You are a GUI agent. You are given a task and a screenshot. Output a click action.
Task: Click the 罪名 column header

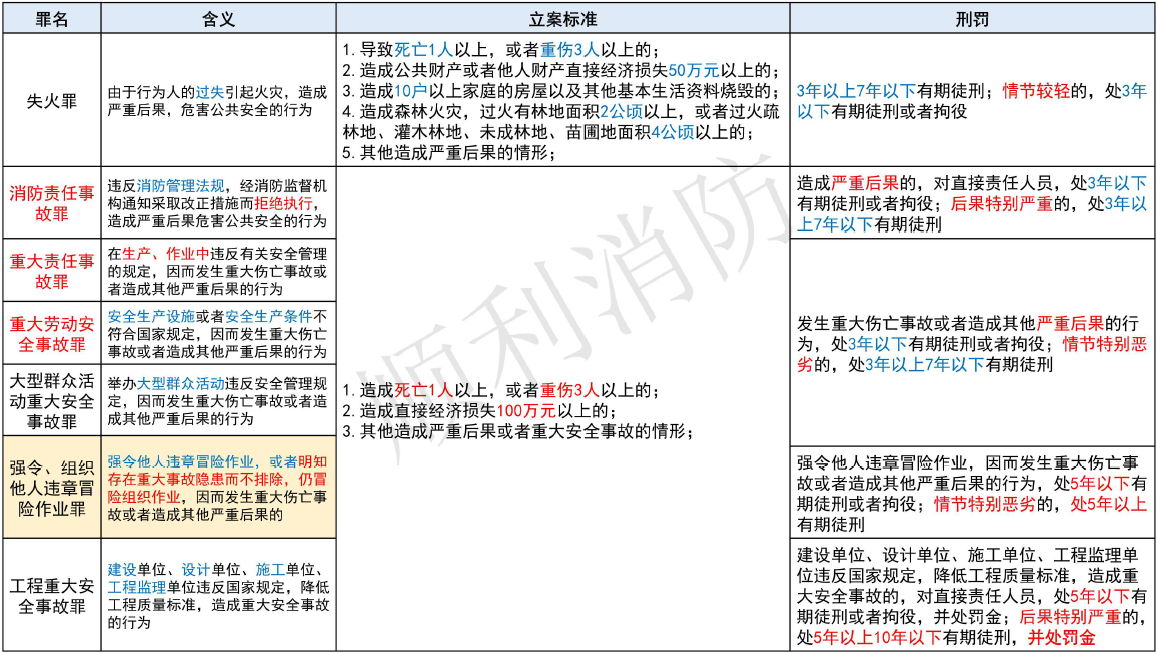coord(51,18)
